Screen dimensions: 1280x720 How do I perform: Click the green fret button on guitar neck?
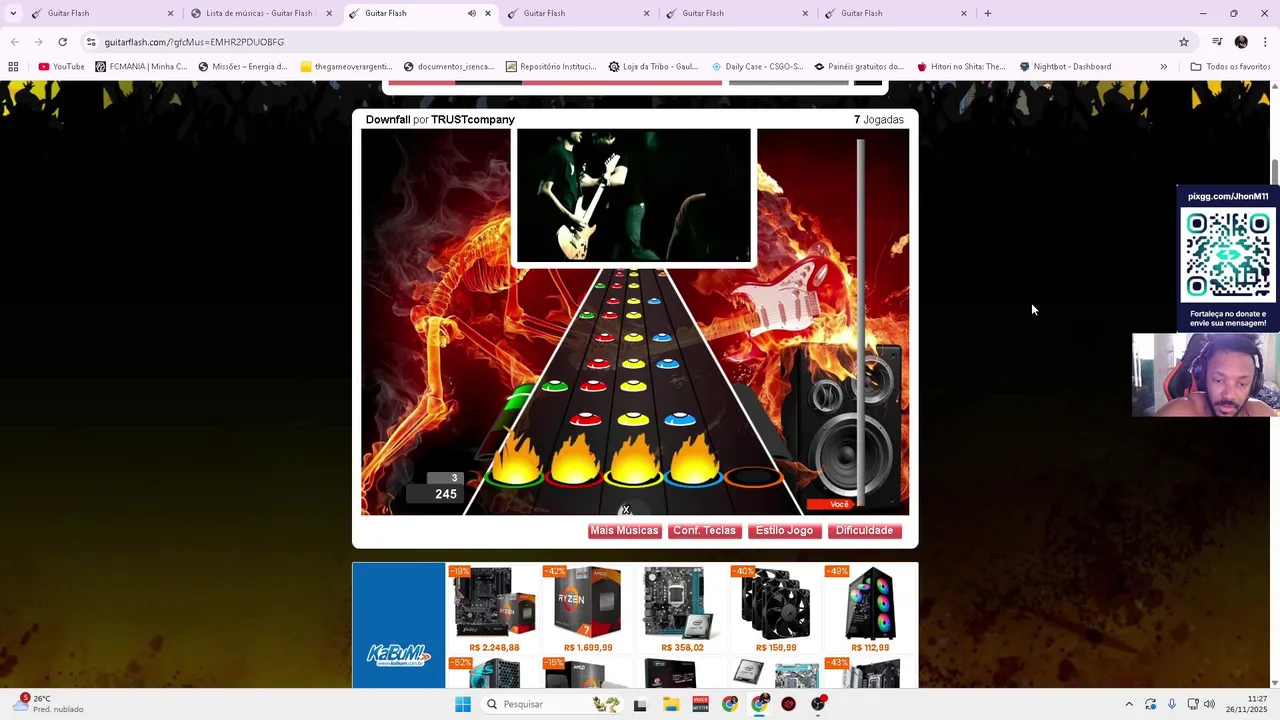pos(513,477)
